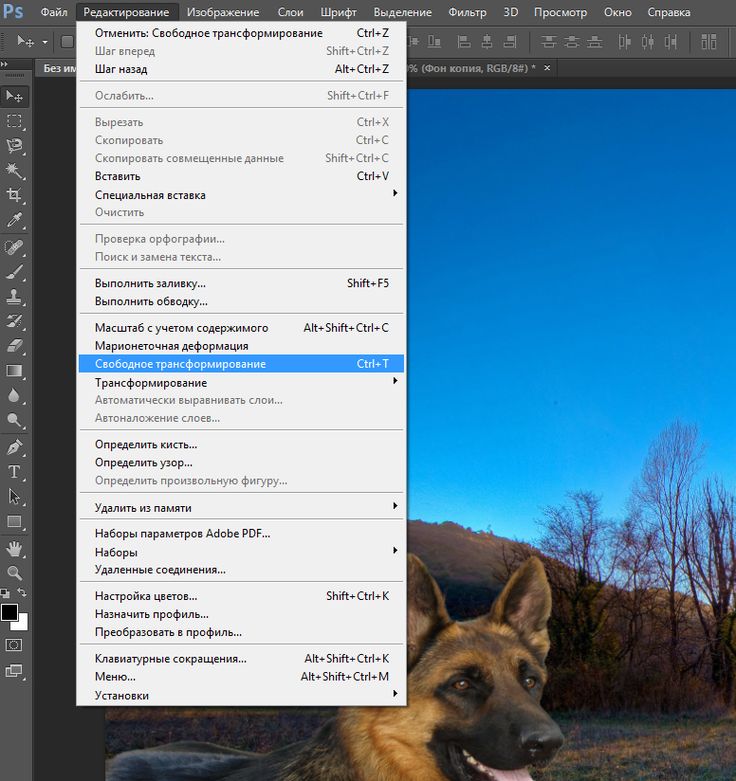Pick the Eyedropper tool
The width and height of the screenshot is (736, 781).
[x=14, y=220]
